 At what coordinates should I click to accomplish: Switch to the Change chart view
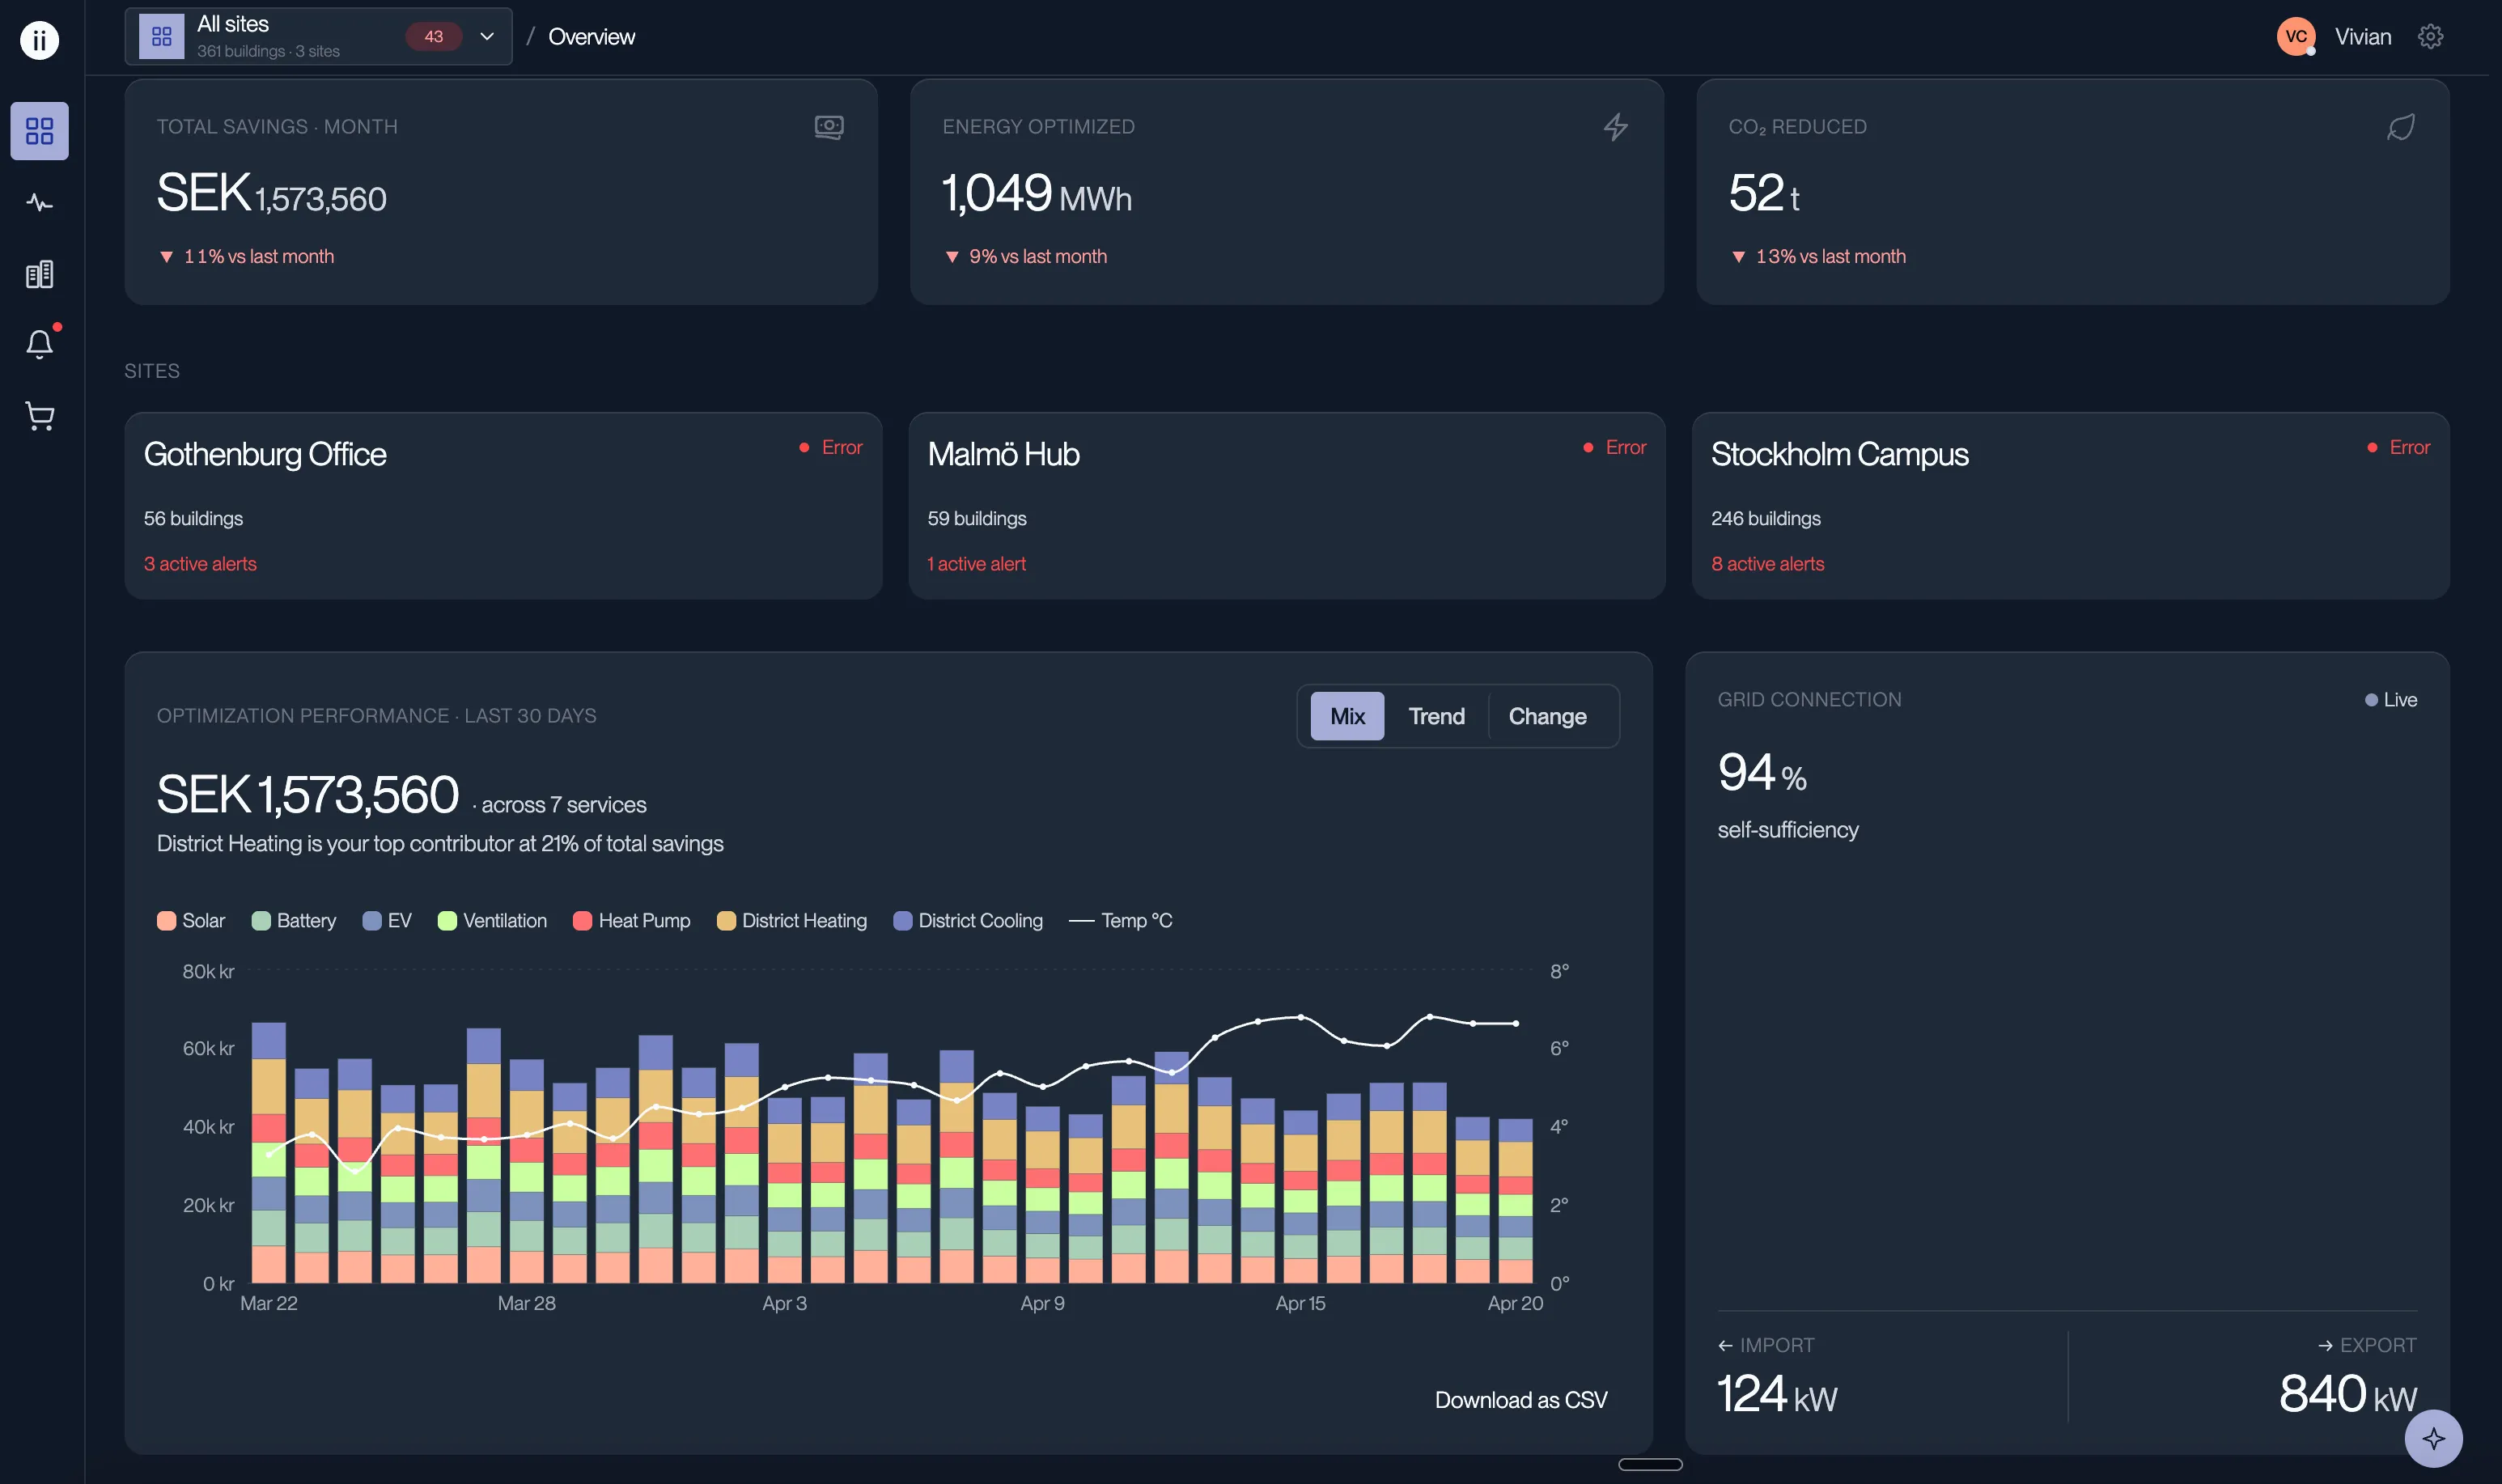(1547, 716)
